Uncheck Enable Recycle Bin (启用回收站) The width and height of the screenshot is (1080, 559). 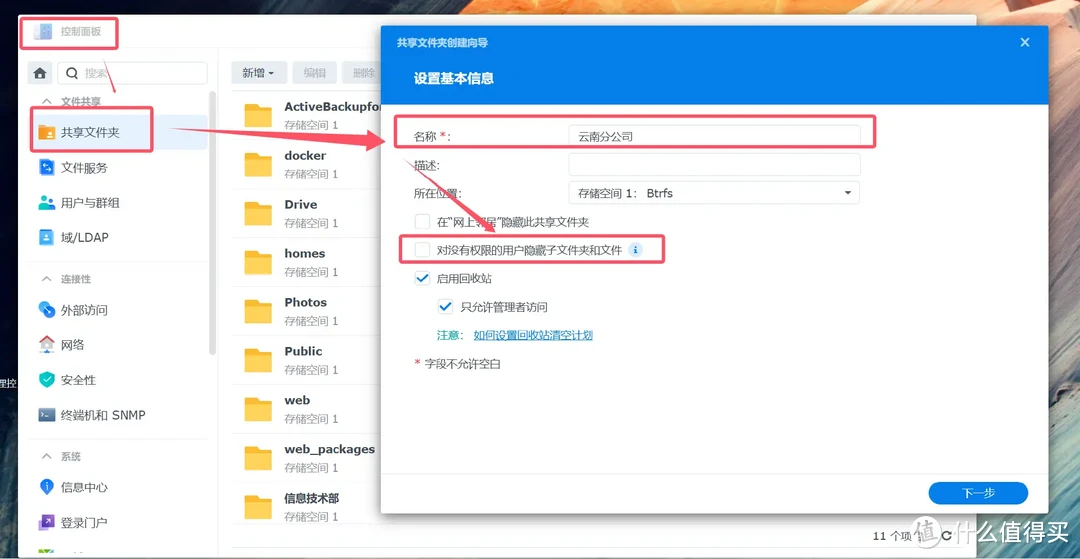(422, 279)
